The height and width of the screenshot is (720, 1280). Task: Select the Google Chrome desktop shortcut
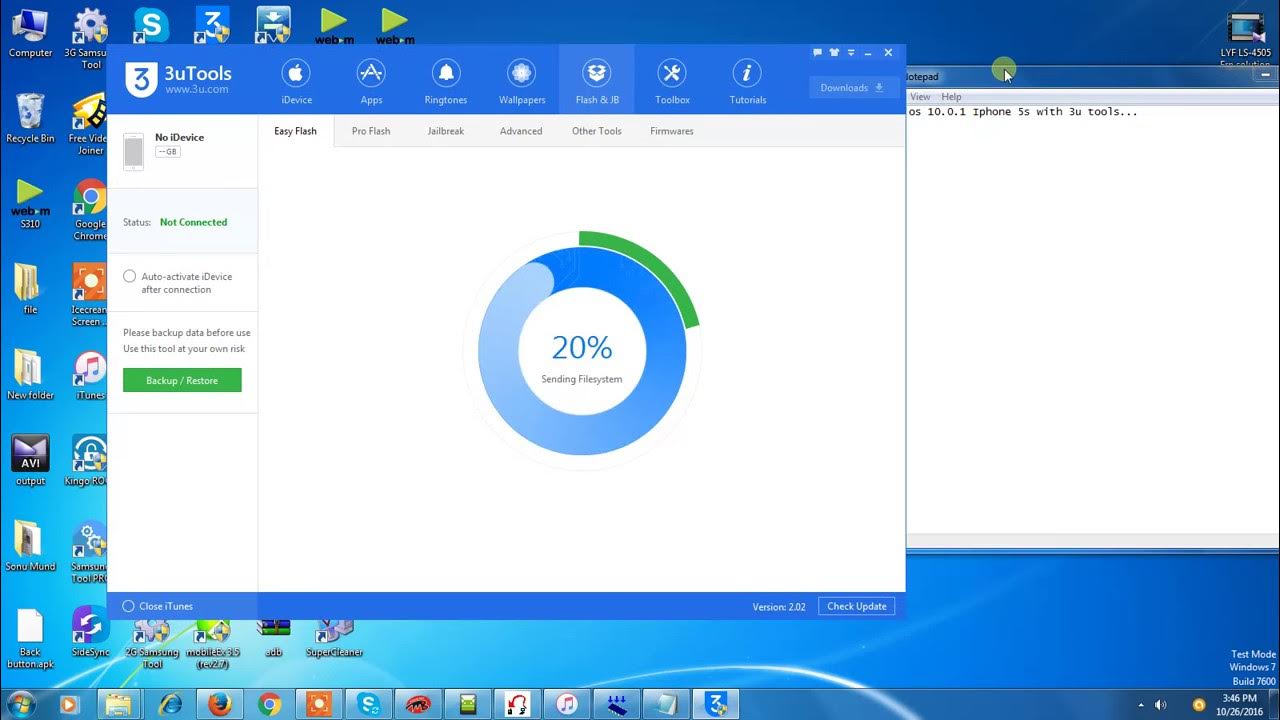90,210
